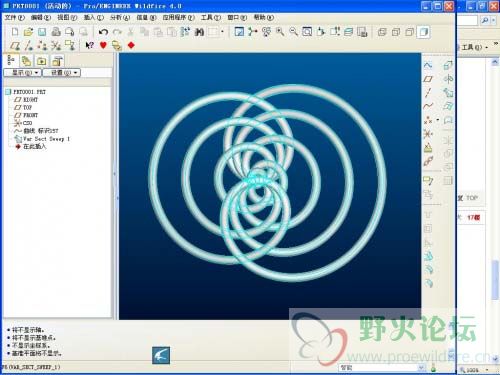Click the Zoom In magnifier icon
The image size is (500, 375).
[x=280, y=32]
